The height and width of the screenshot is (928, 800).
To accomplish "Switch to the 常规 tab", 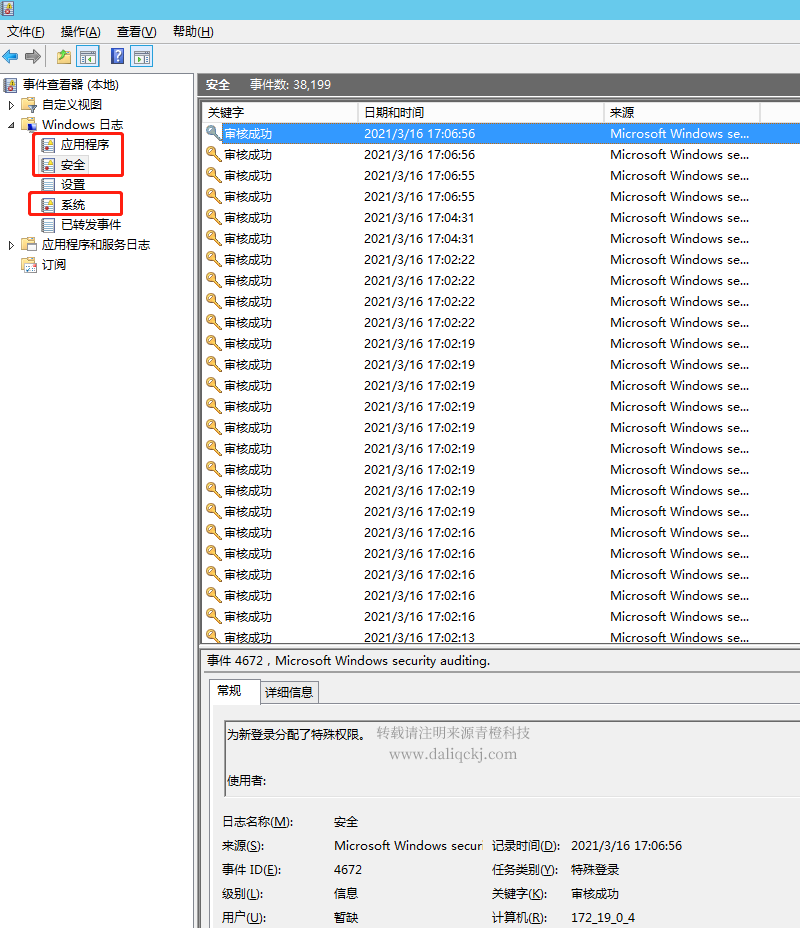I will tap(234, 691).
